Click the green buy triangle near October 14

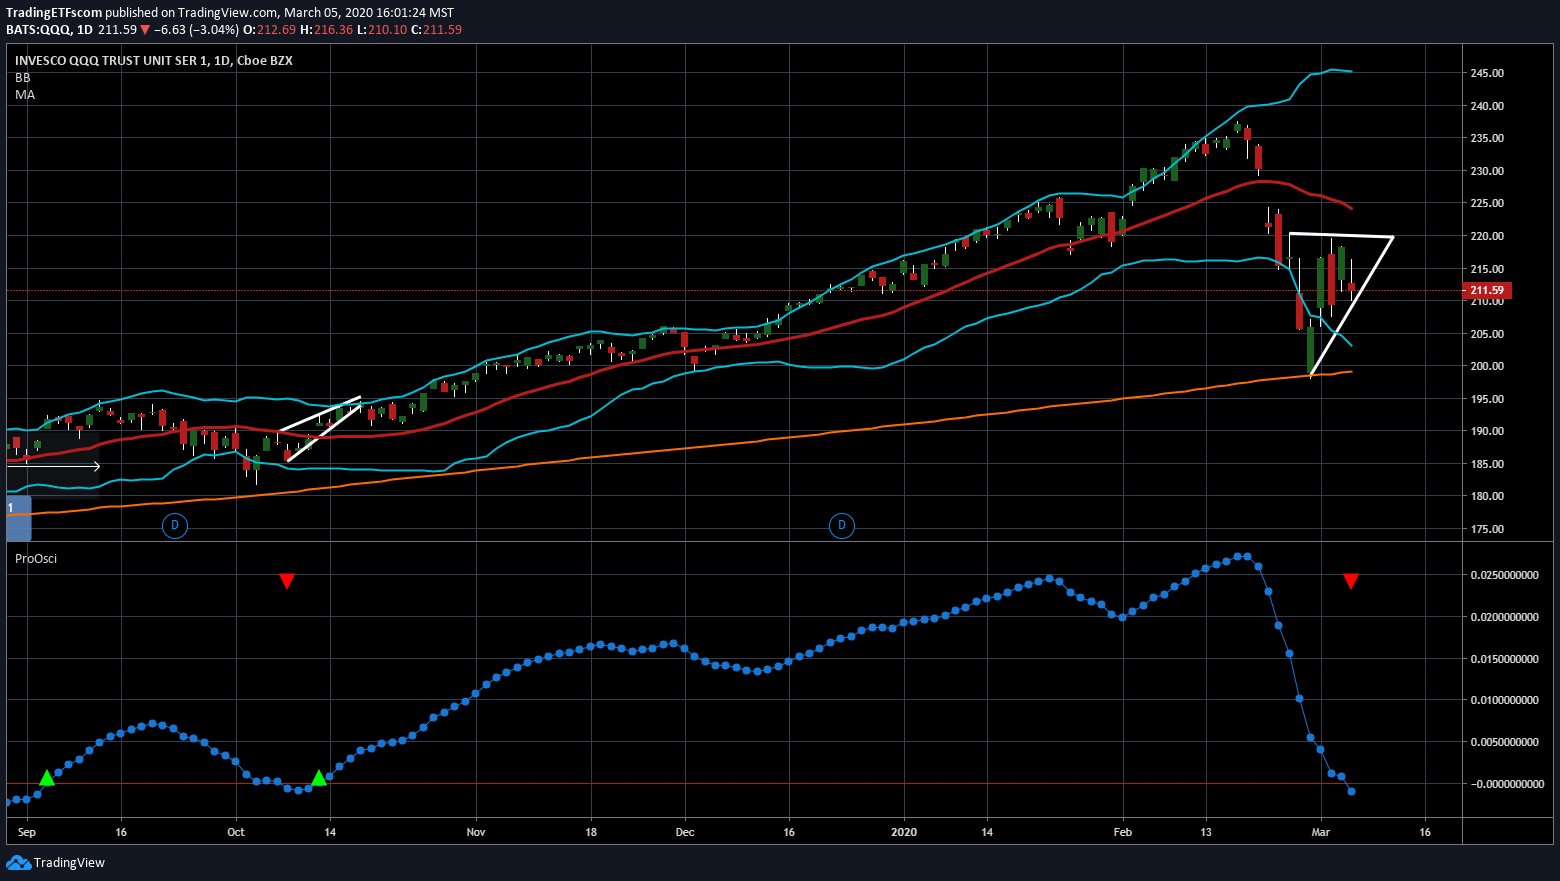(x=319, y=777)
